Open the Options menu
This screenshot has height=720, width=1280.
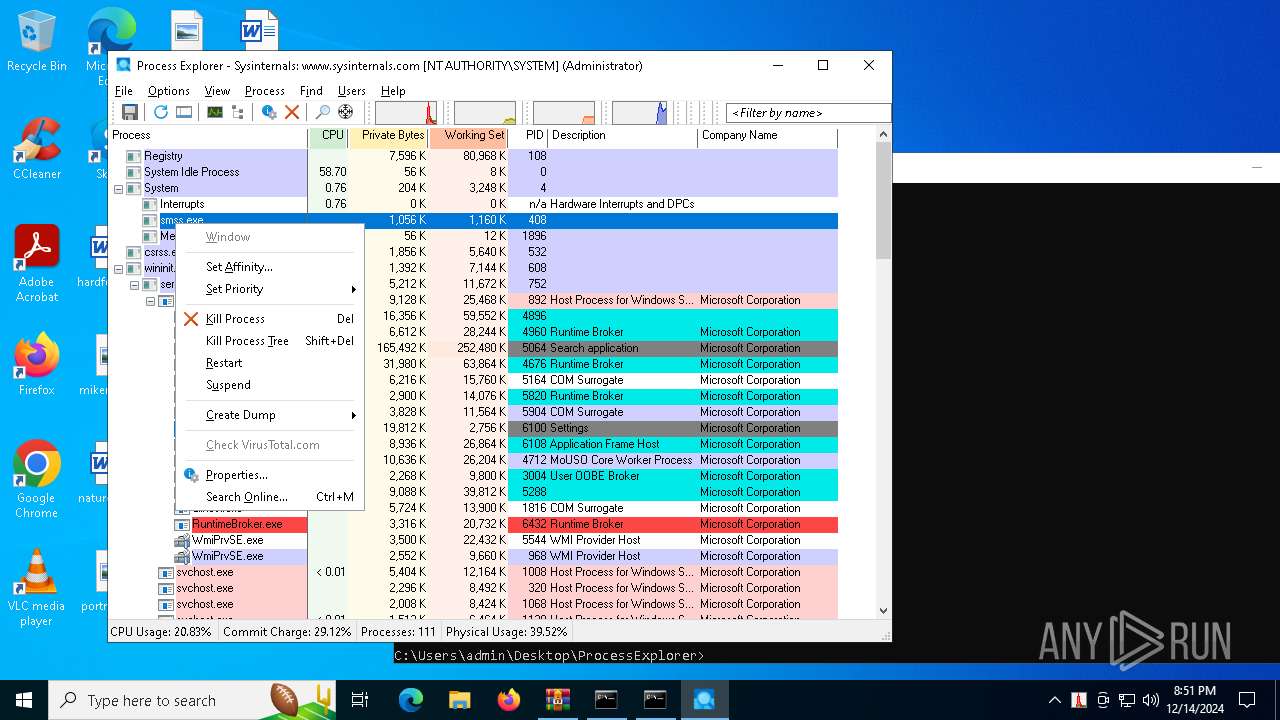pyautogui.click(x=169, y=91)
